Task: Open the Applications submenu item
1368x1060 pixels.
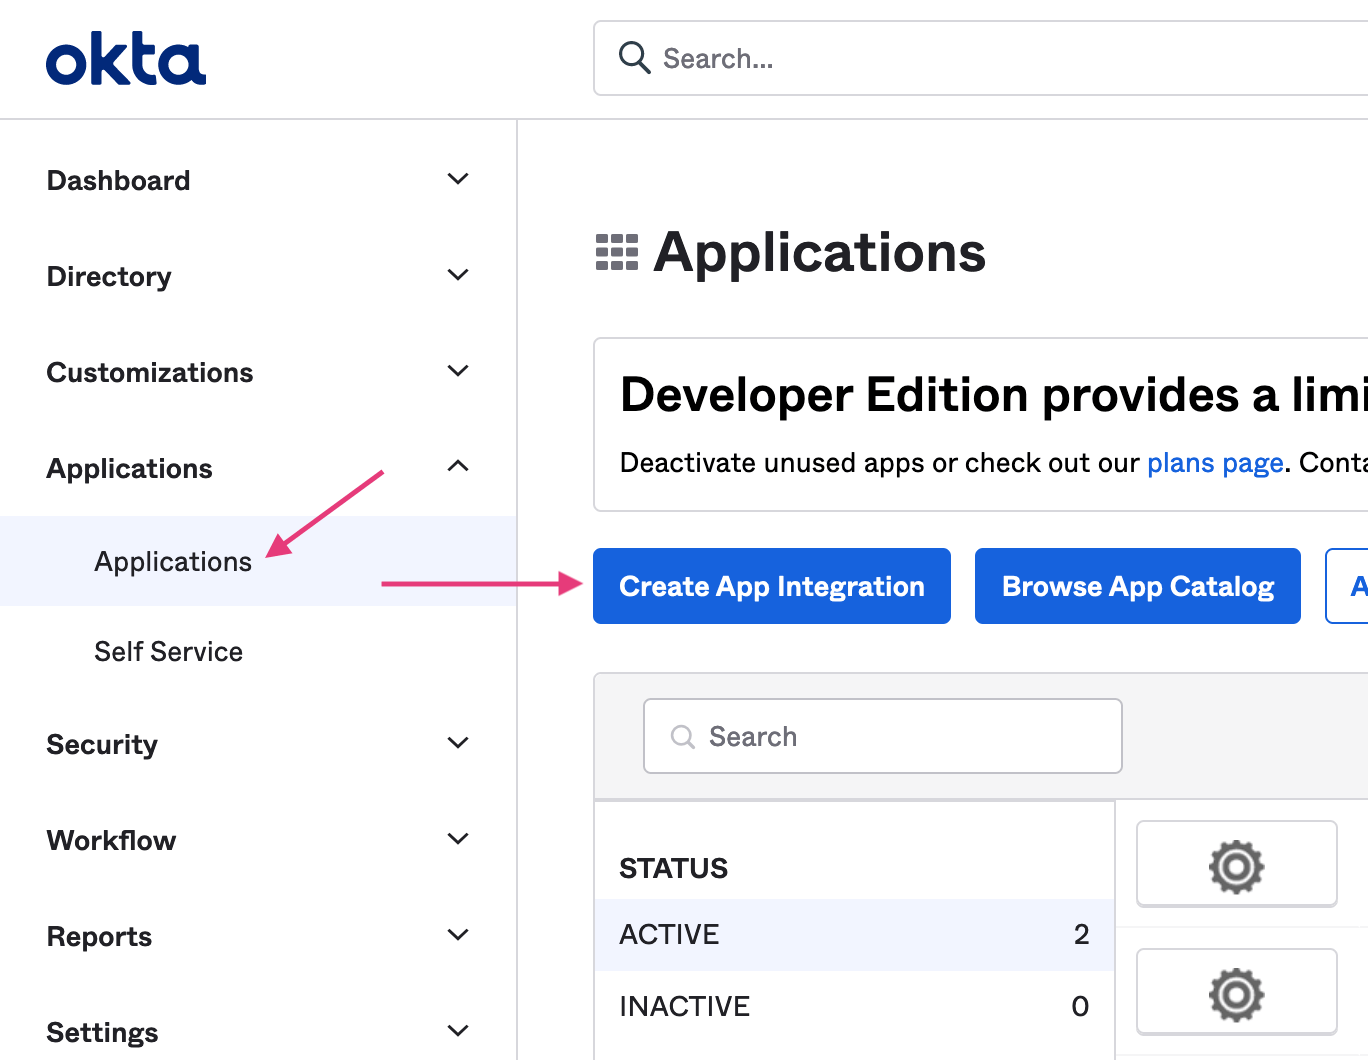Action: 173,562
